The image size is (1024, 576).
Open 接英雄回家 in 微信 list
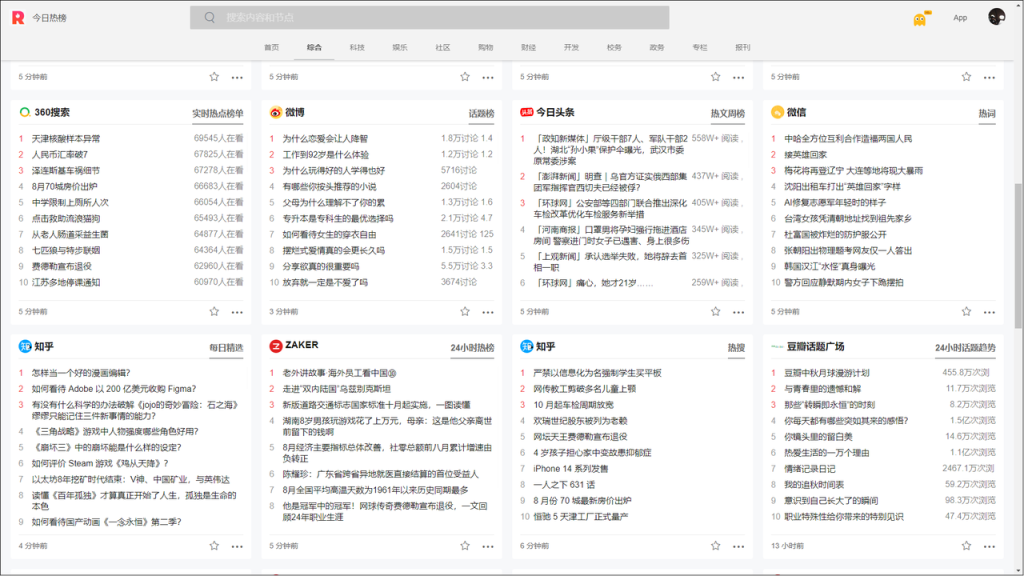pyautogui.click(x=805, y=155)
